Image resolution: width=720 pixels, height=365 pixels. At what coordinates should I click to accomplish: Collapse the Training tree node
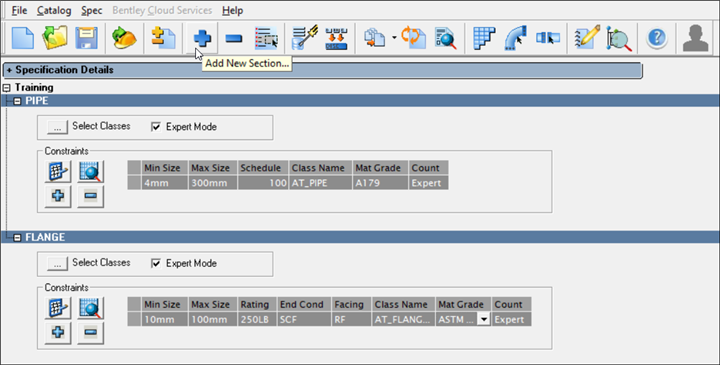tap(6, 87)
